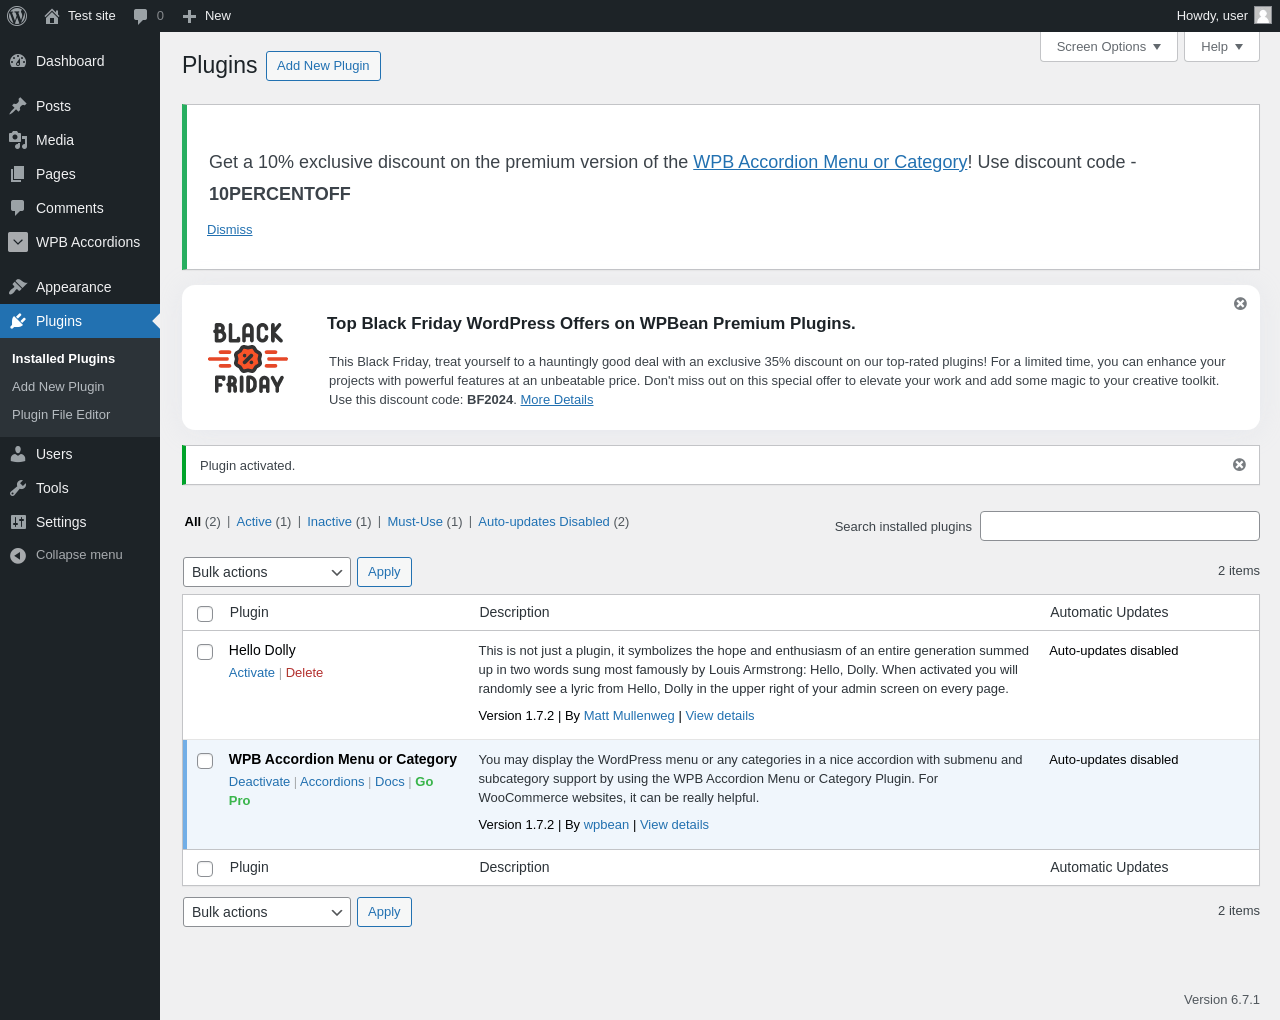This screenshot has width=1280, height=1020.
Task: Open WPB Accordion Menu or Category link
Action: (830, 162)
